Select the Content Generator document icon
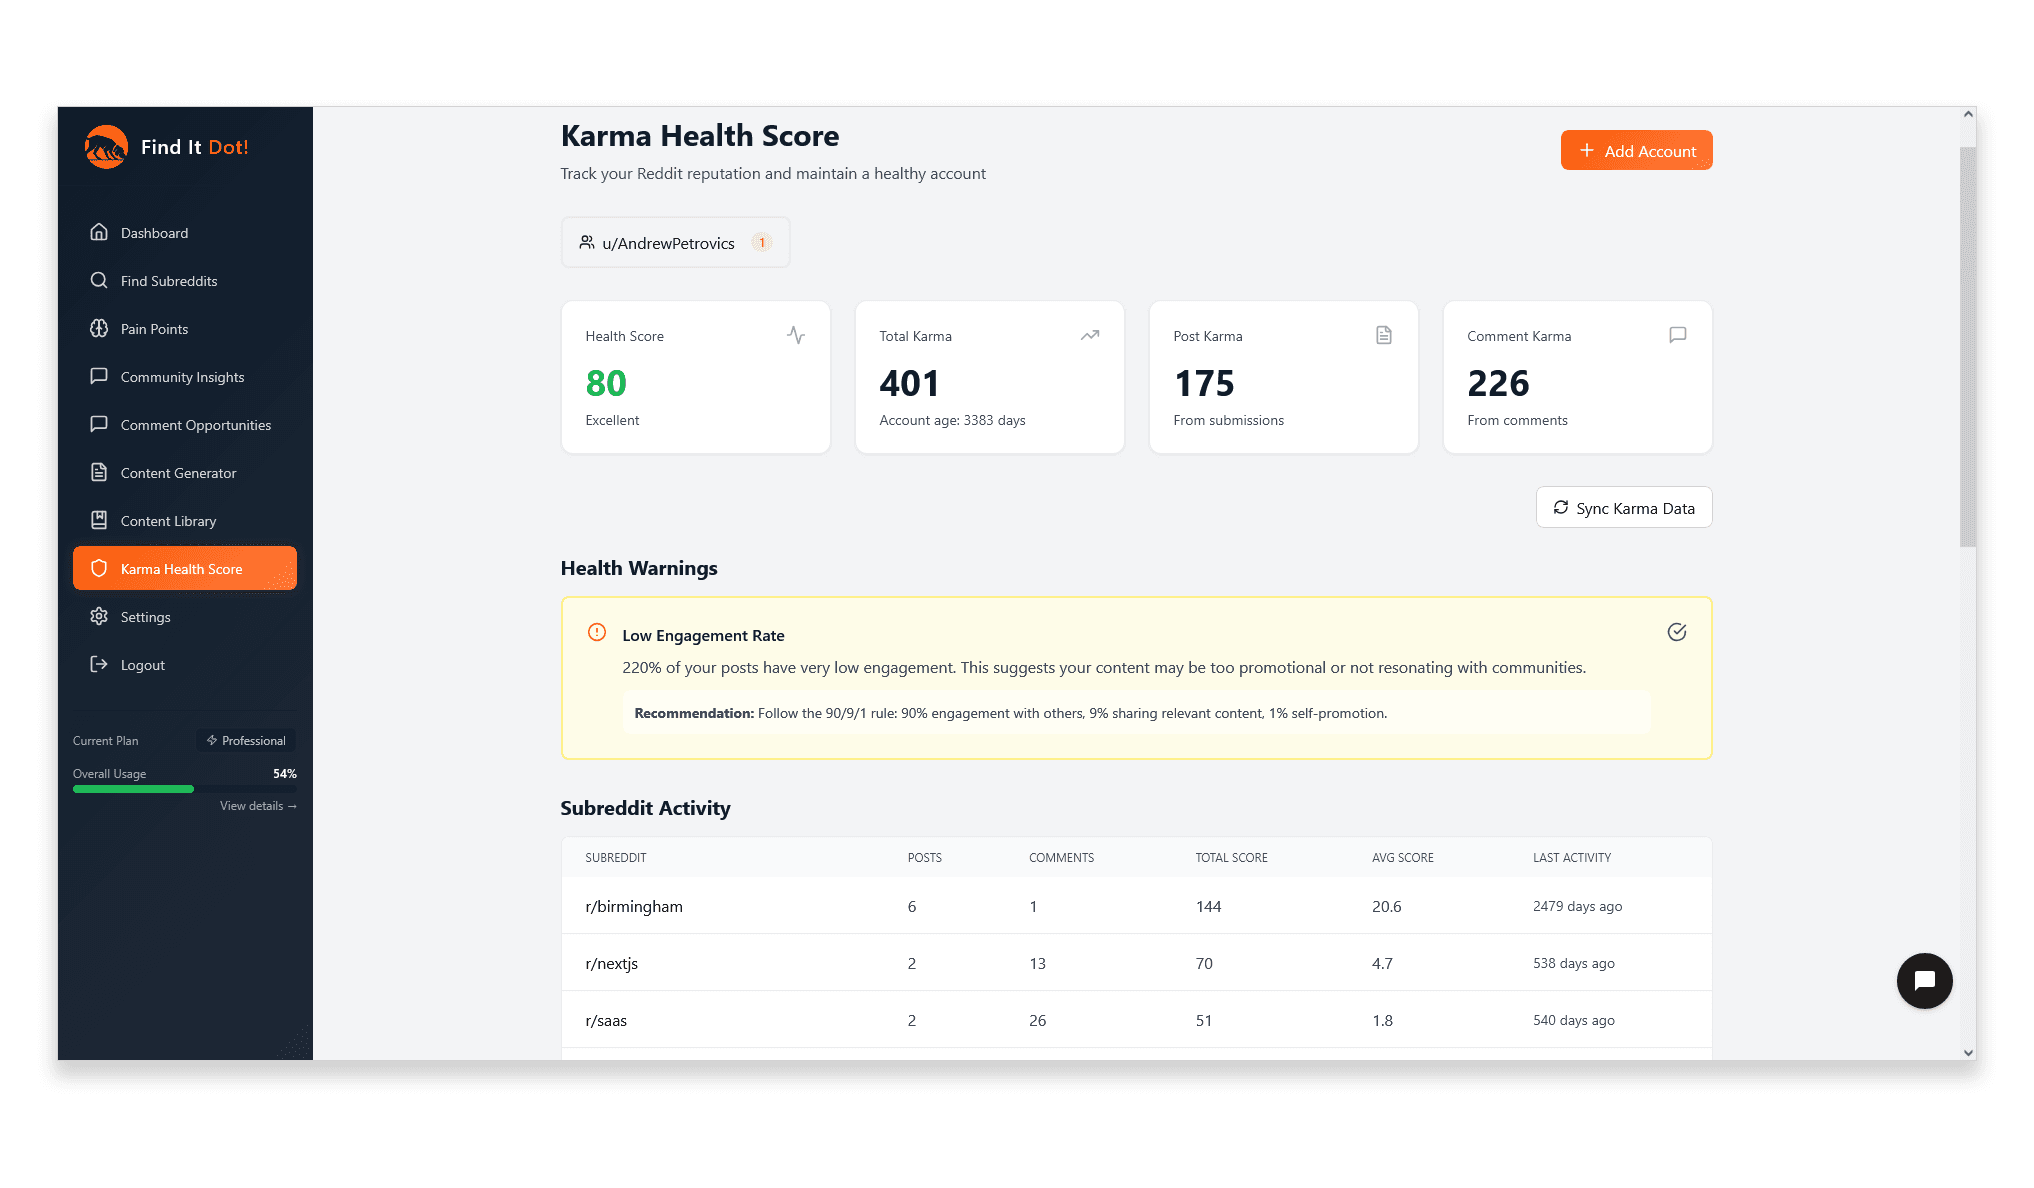The width and height of the screenshot is (2034, 1188). (x=100, y=472)
